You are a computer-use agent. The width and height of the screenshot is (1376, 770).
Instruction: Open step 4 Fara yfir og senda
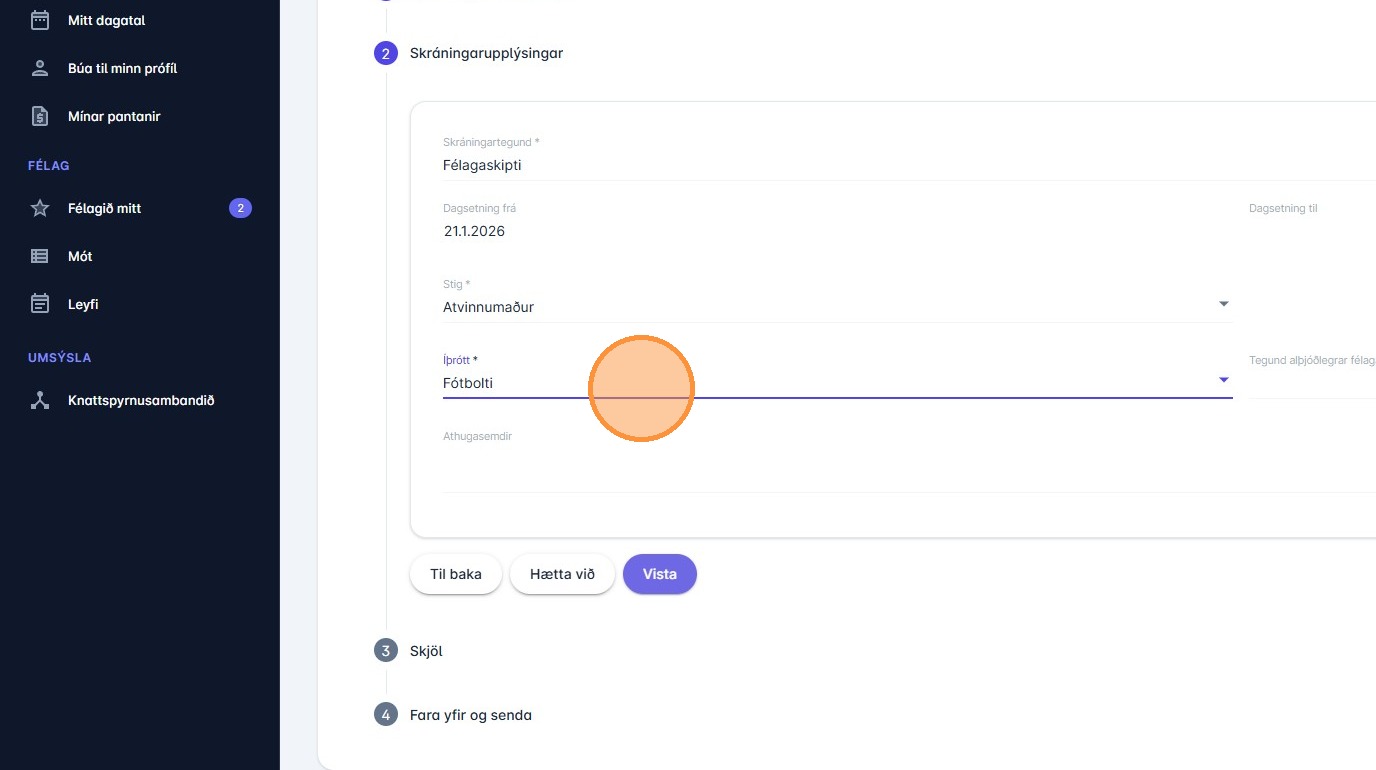click(470, 715)
